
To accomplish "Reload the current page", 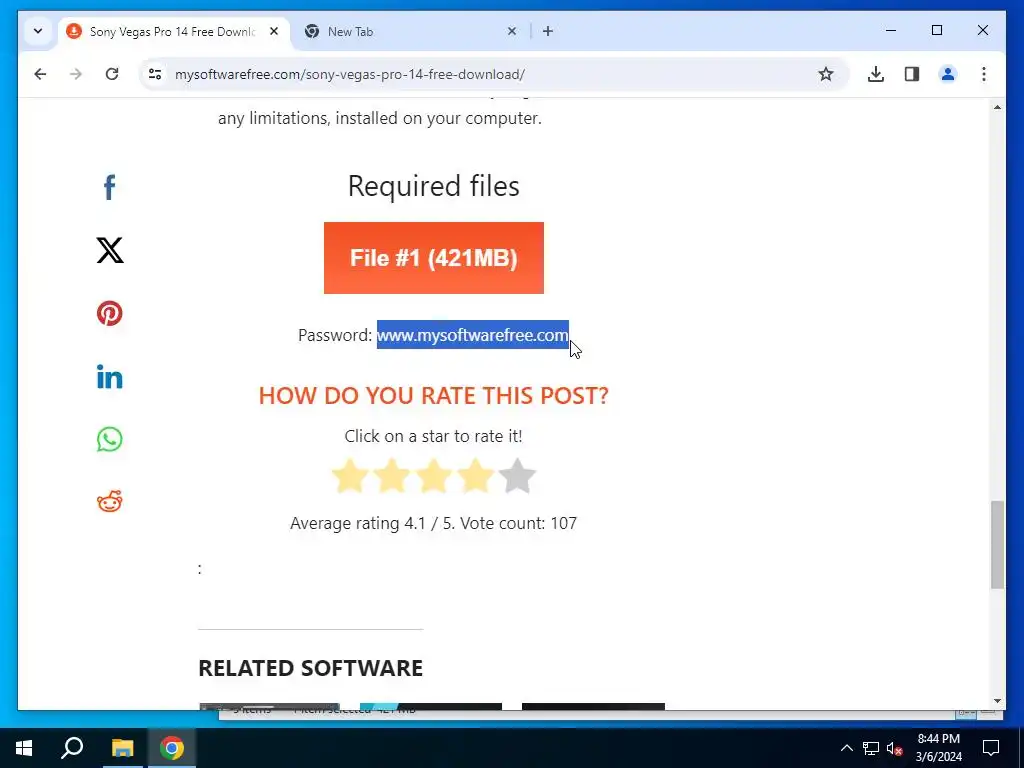I will pyautogui.click(x=112, y=74).
